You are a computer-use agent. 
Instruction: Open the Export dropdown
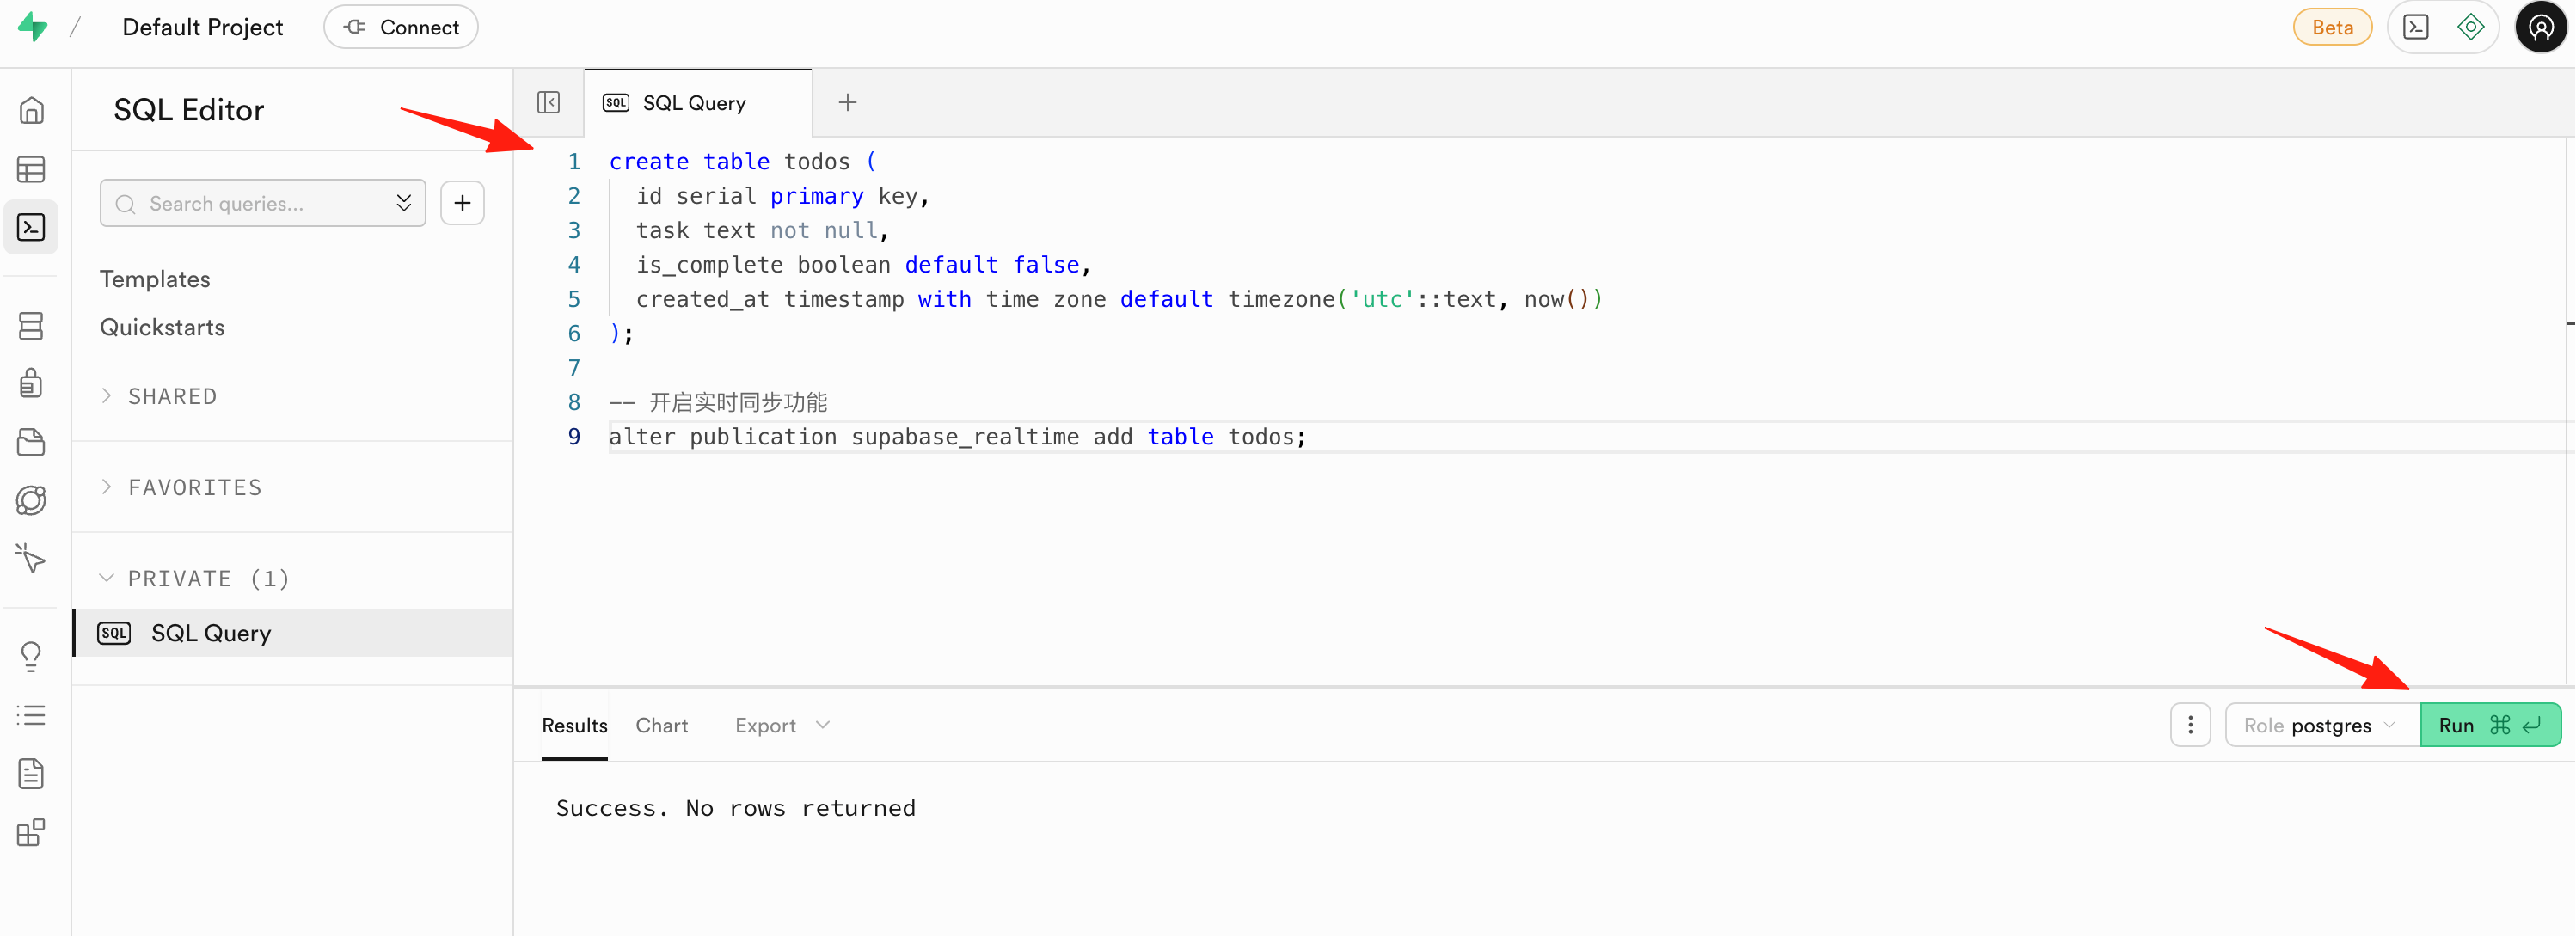coord(782,725)
